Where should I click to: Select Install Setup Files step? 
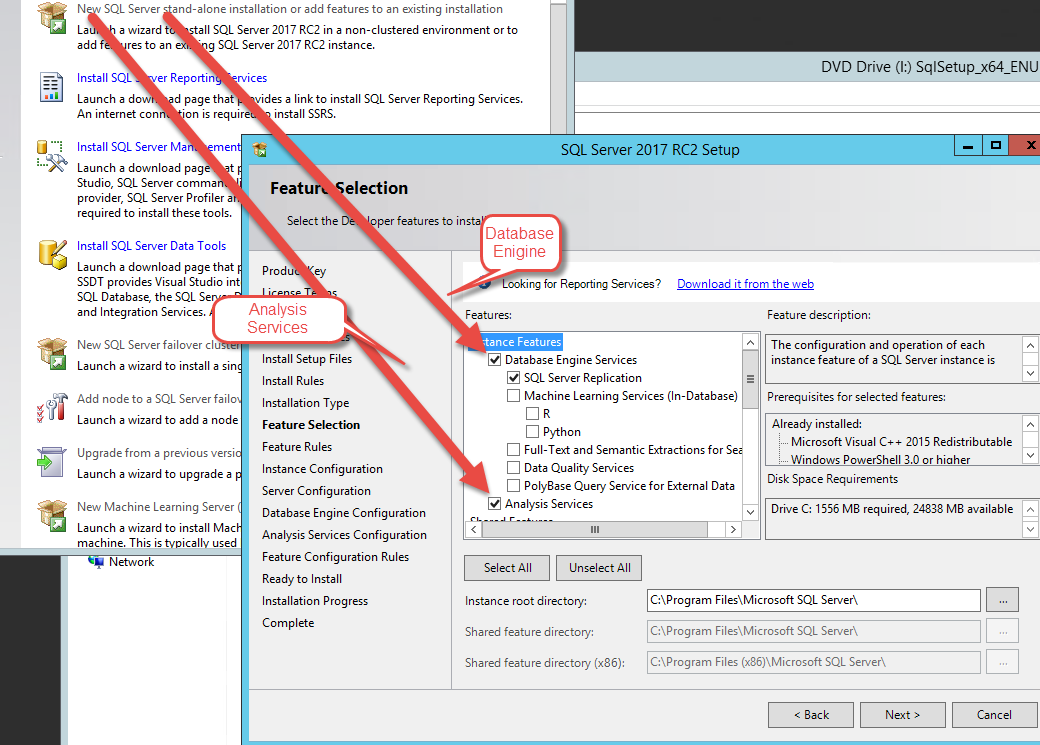point(306,359)
